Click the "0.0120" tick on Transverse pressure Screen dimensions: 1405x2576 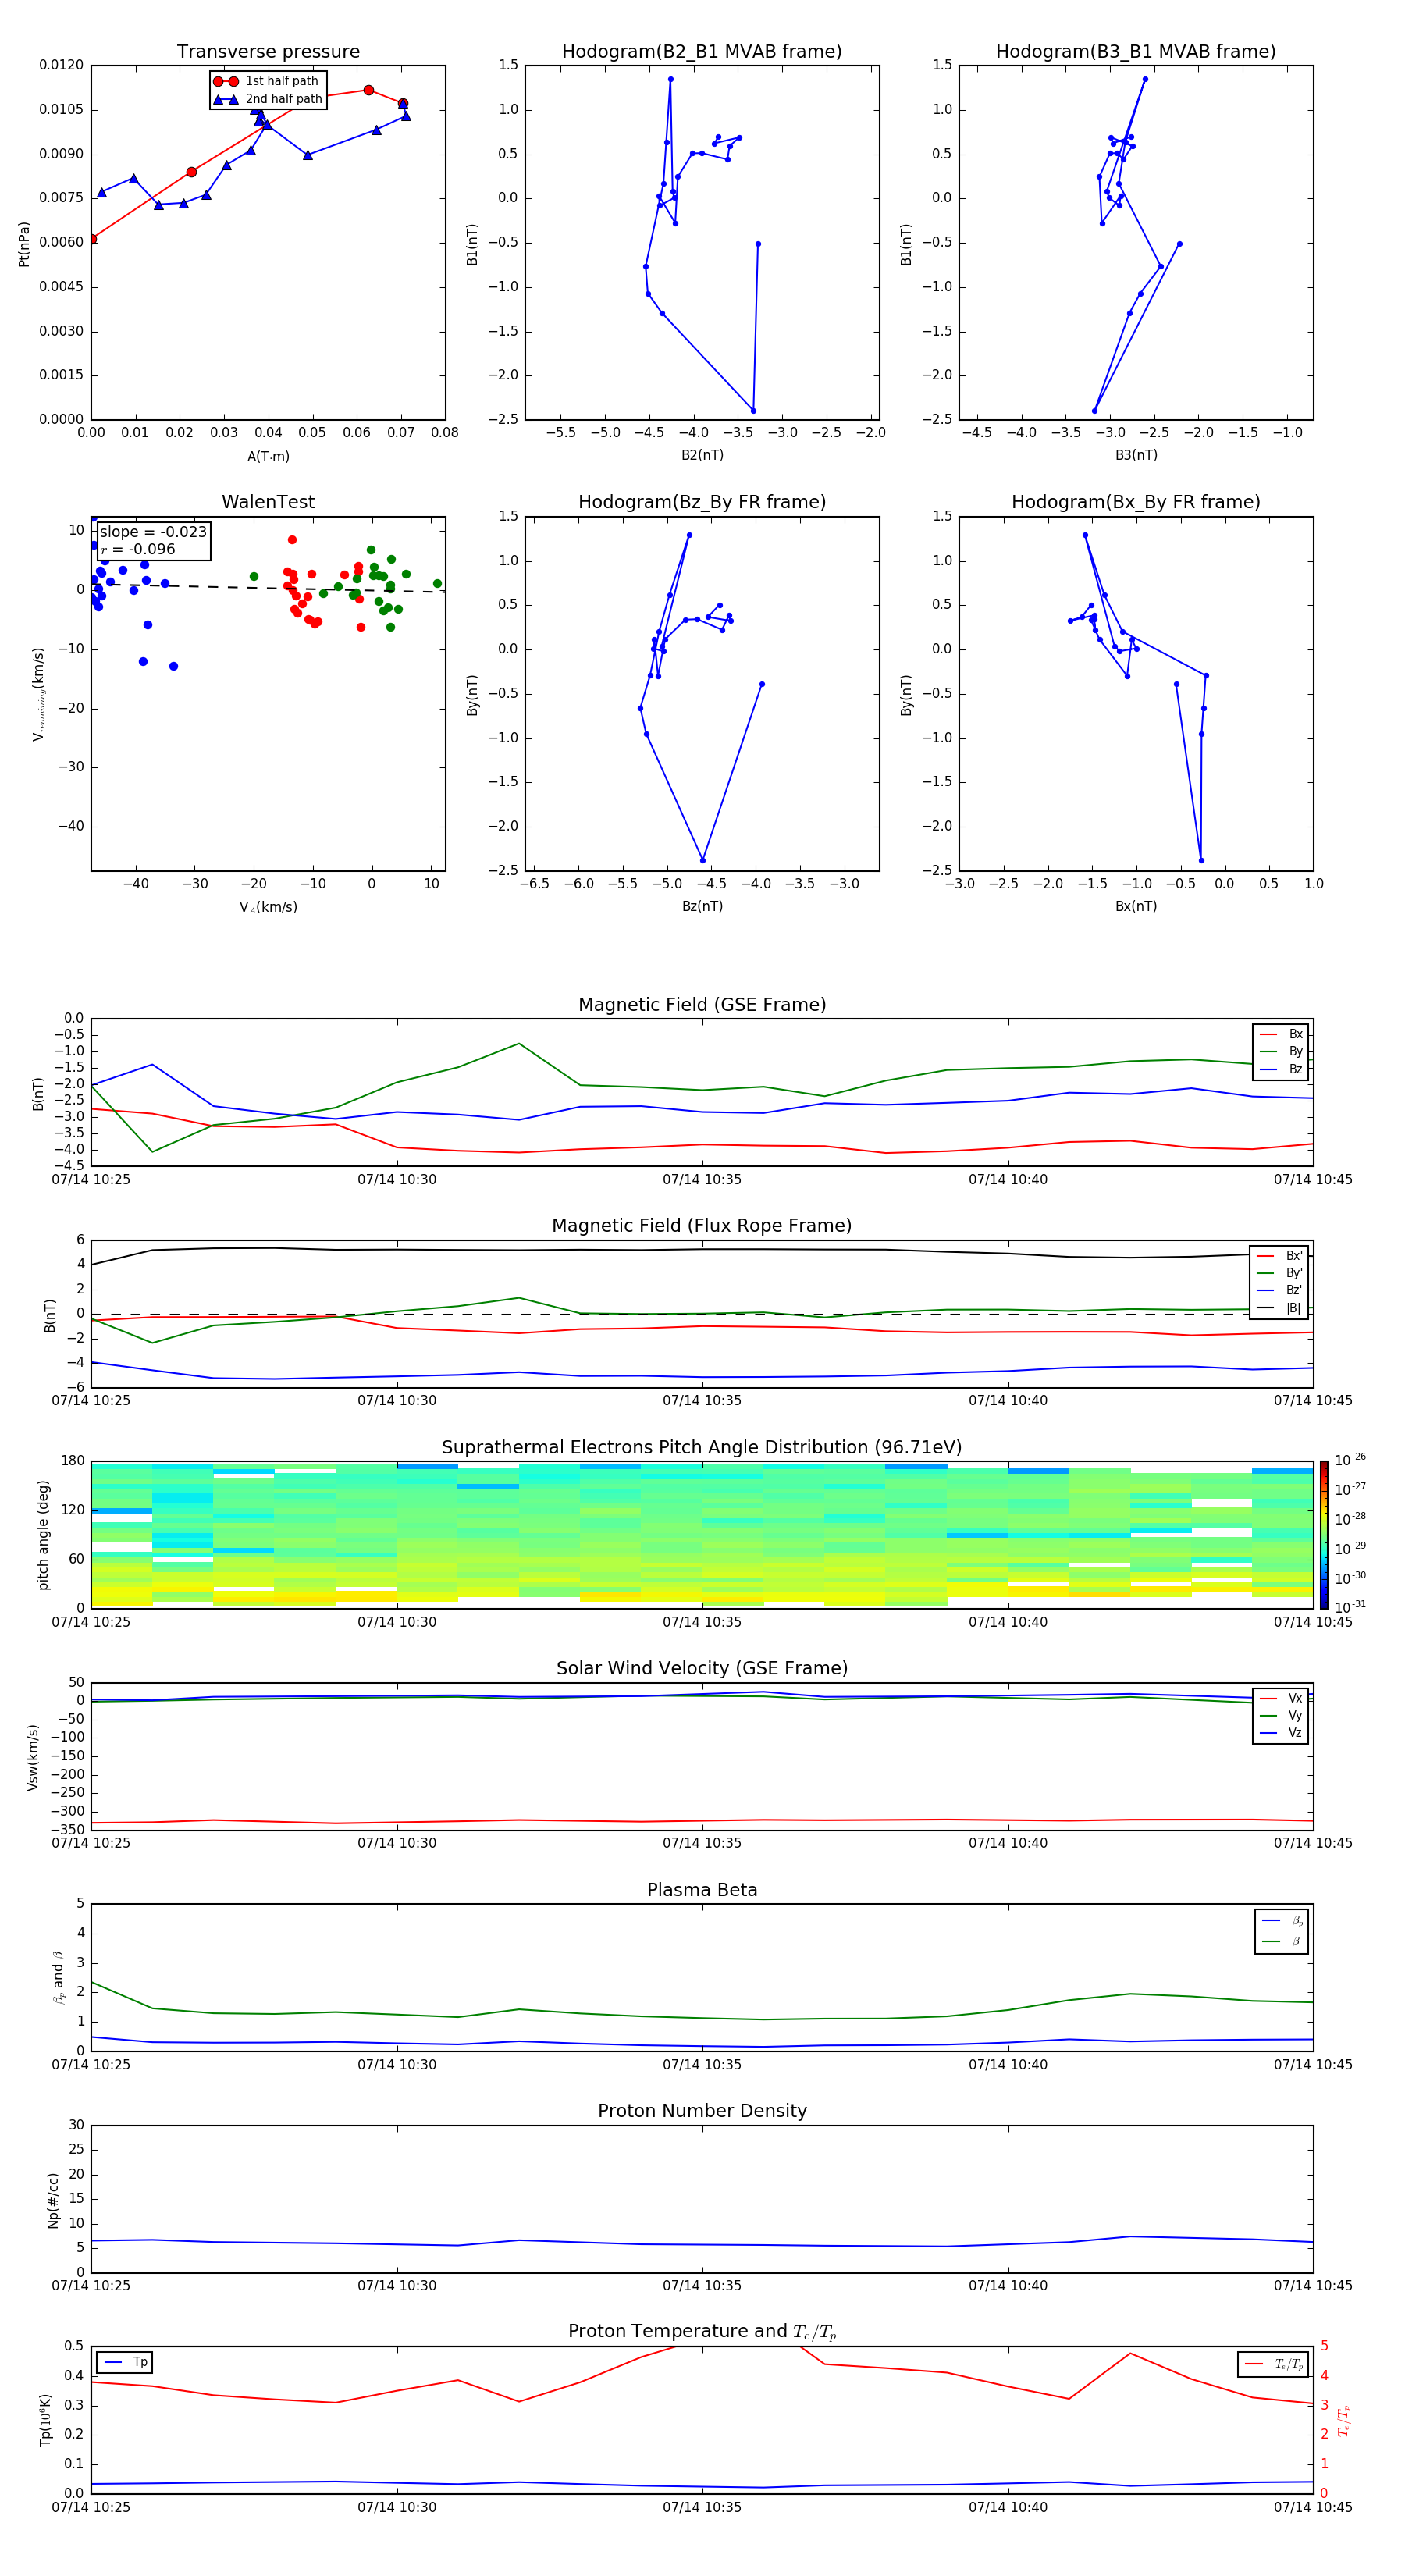coord(61,66)
